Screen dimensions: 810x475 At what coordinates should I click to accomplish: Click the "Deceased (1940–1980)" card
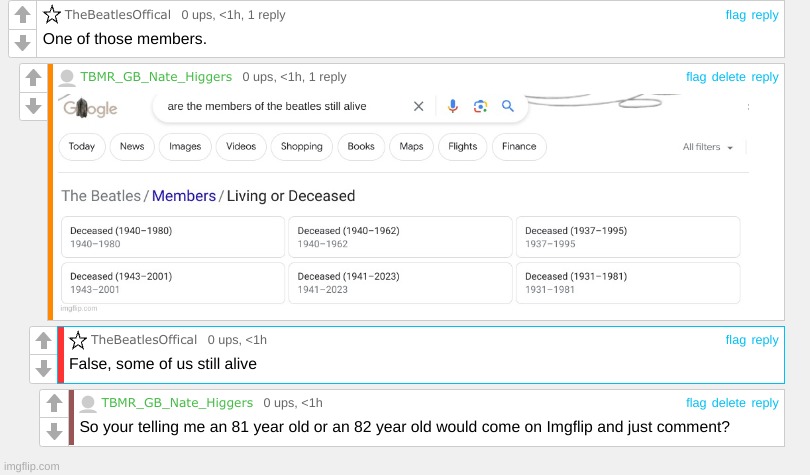[x=173, y=237]
